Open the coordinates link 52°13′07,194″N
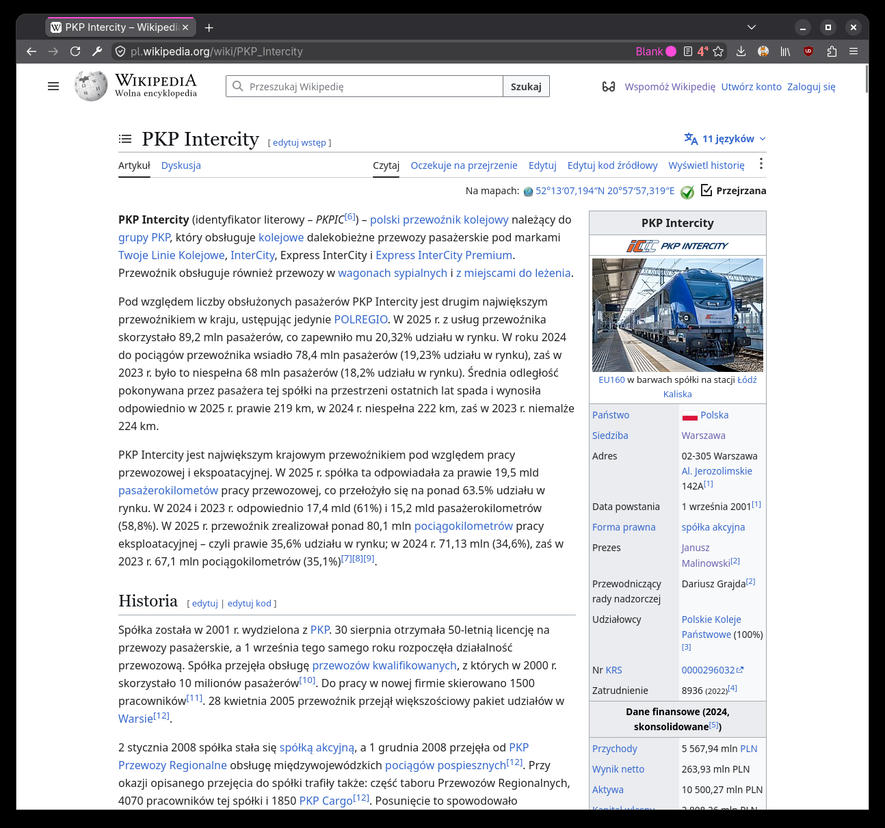Screen dimensions: 885x828 coord(605,191)
